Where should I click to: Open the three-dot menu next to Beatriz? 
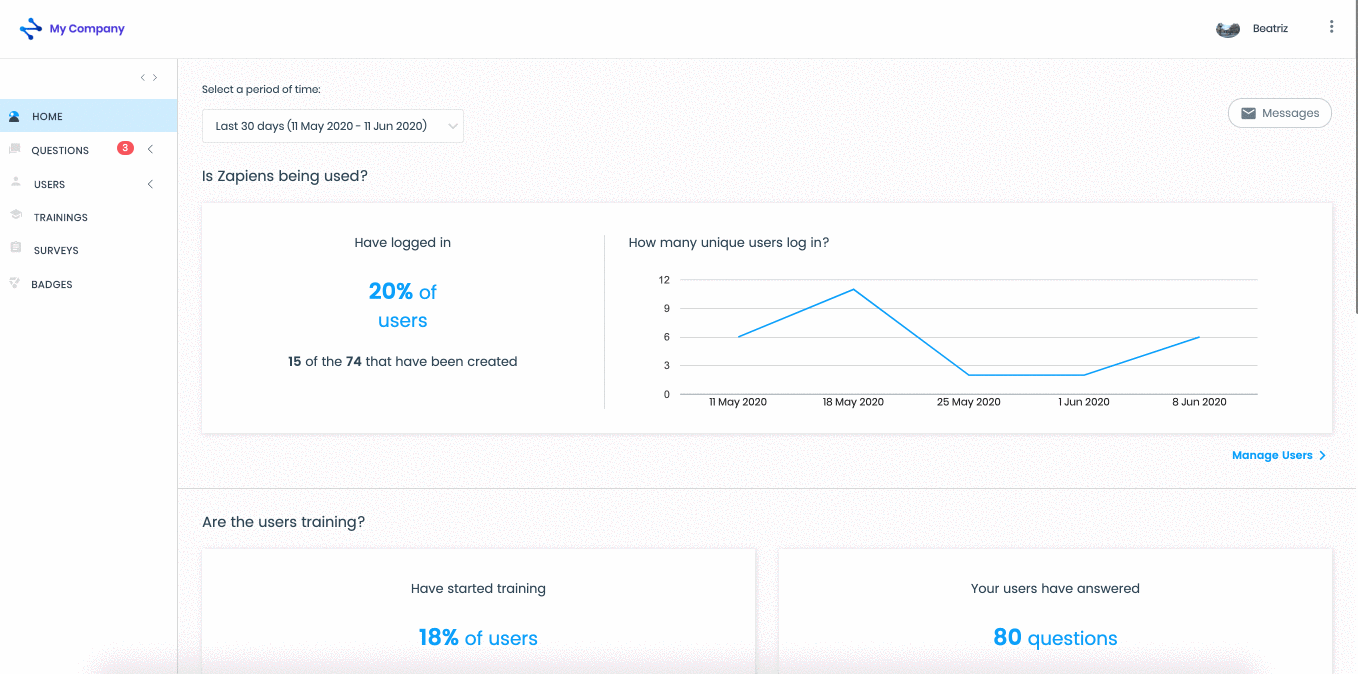coord(1331,27)
